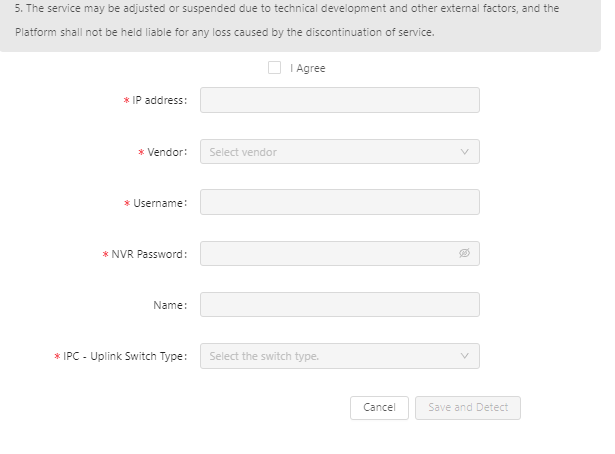Click the IP address field label
The image size is (615, 454).
pyautogui.click(x=160, y=100)
